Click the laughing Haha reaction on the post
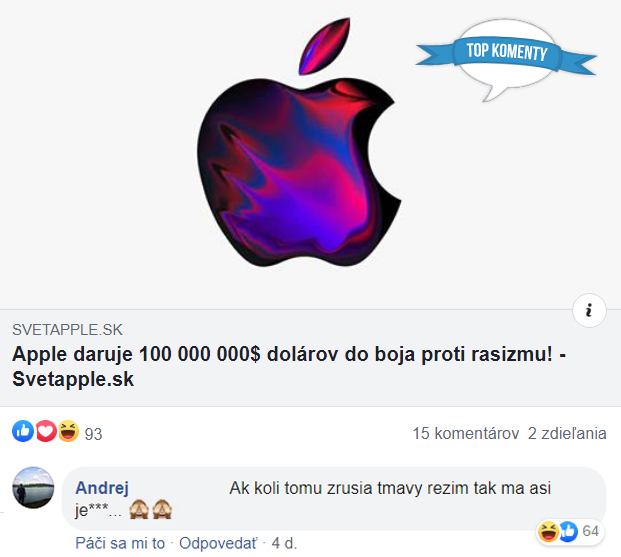 point(69,431)
